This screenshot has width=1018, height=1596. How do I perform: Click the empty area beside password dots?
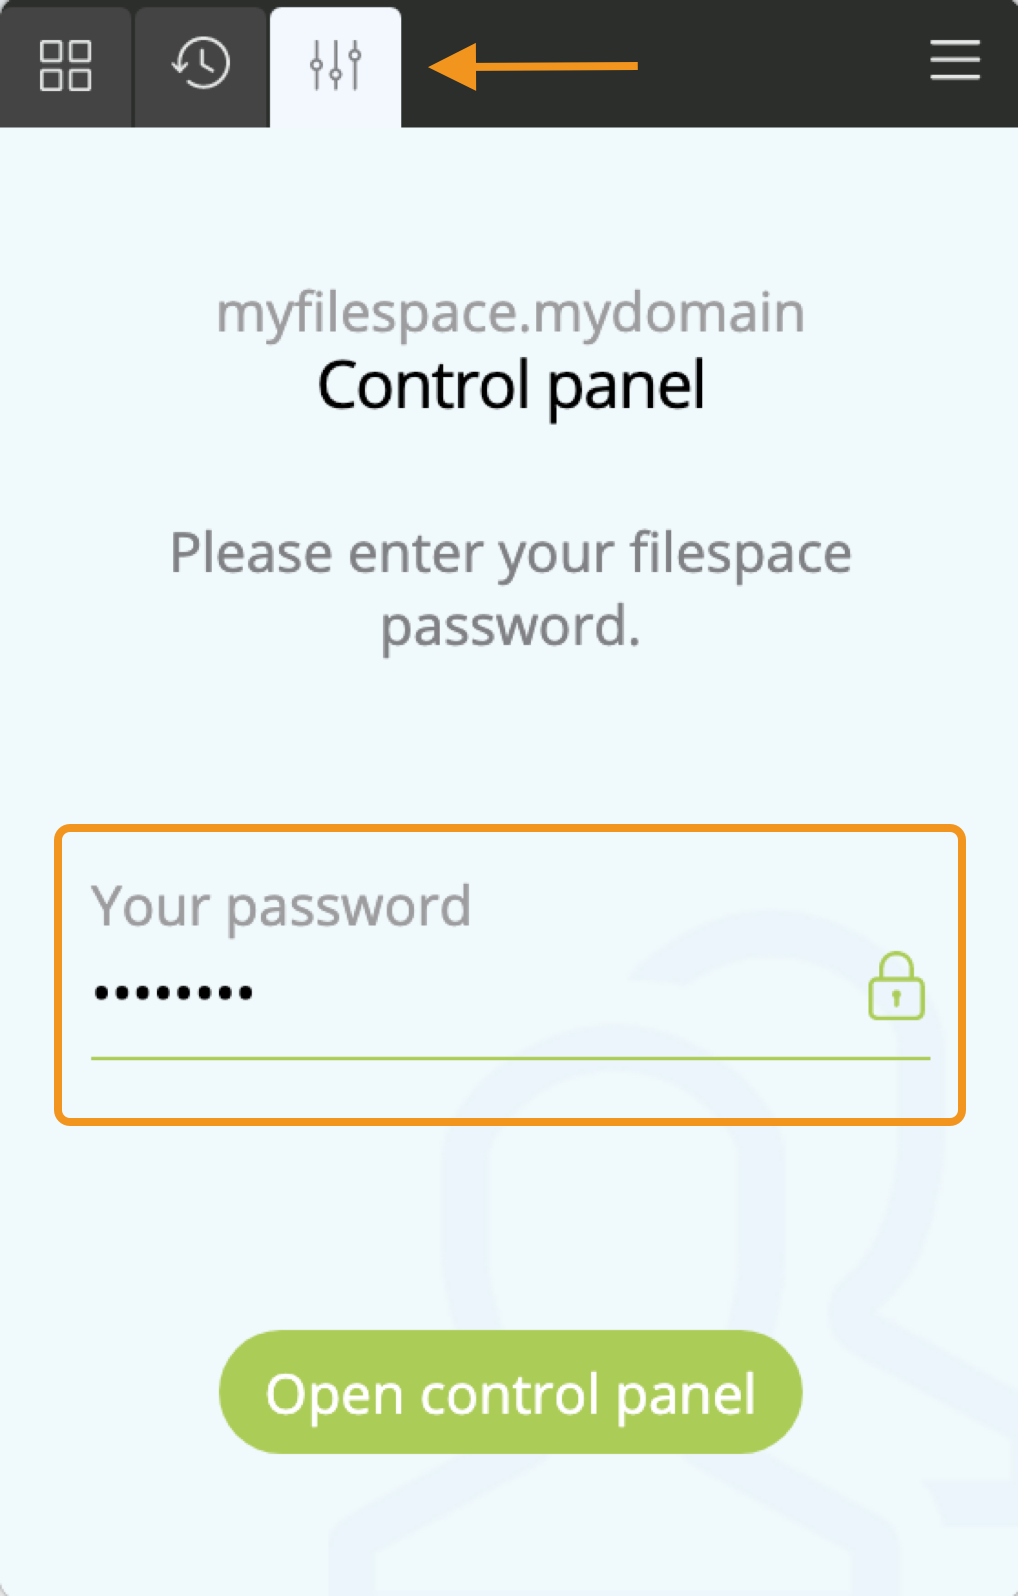tap(560, 993)
